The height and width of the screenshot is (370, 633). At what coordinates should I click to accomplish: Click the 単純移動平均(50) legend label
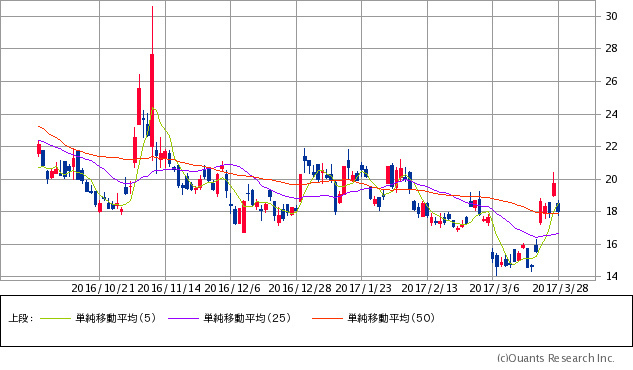(391, 318)
